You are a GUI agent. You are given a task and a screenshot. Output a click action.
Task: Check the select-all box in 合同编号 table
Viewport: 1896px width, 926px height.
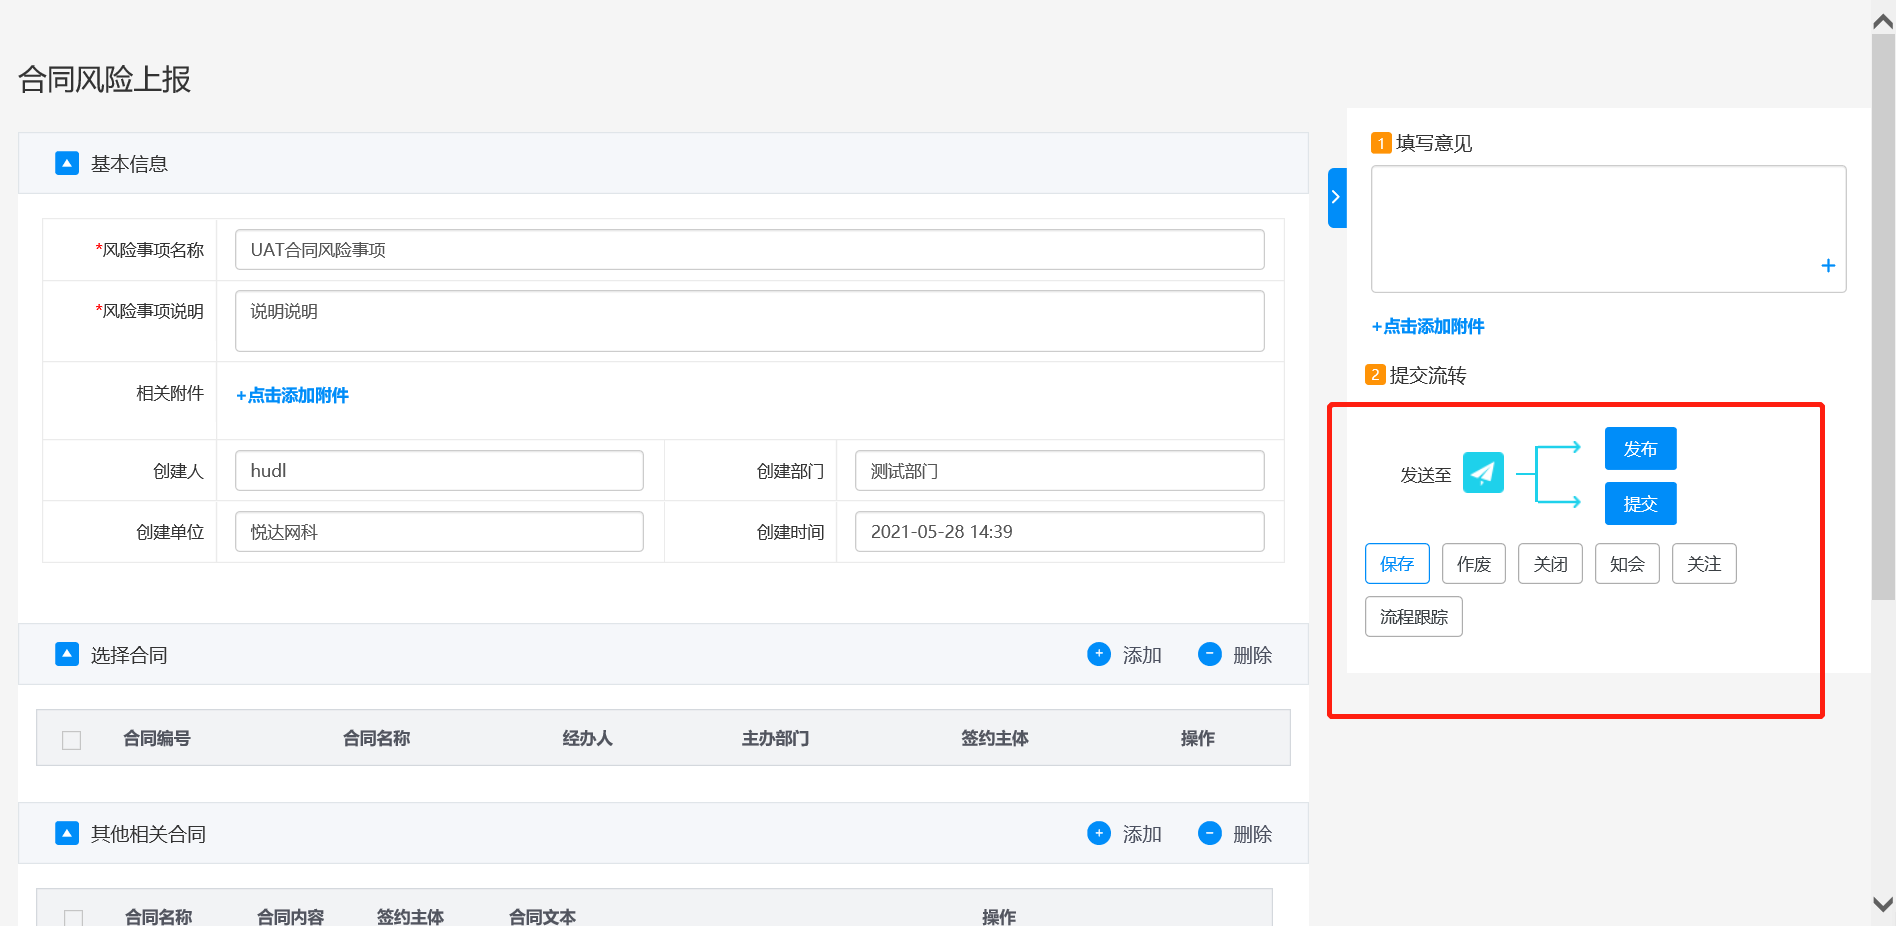[x=72, y=740]
